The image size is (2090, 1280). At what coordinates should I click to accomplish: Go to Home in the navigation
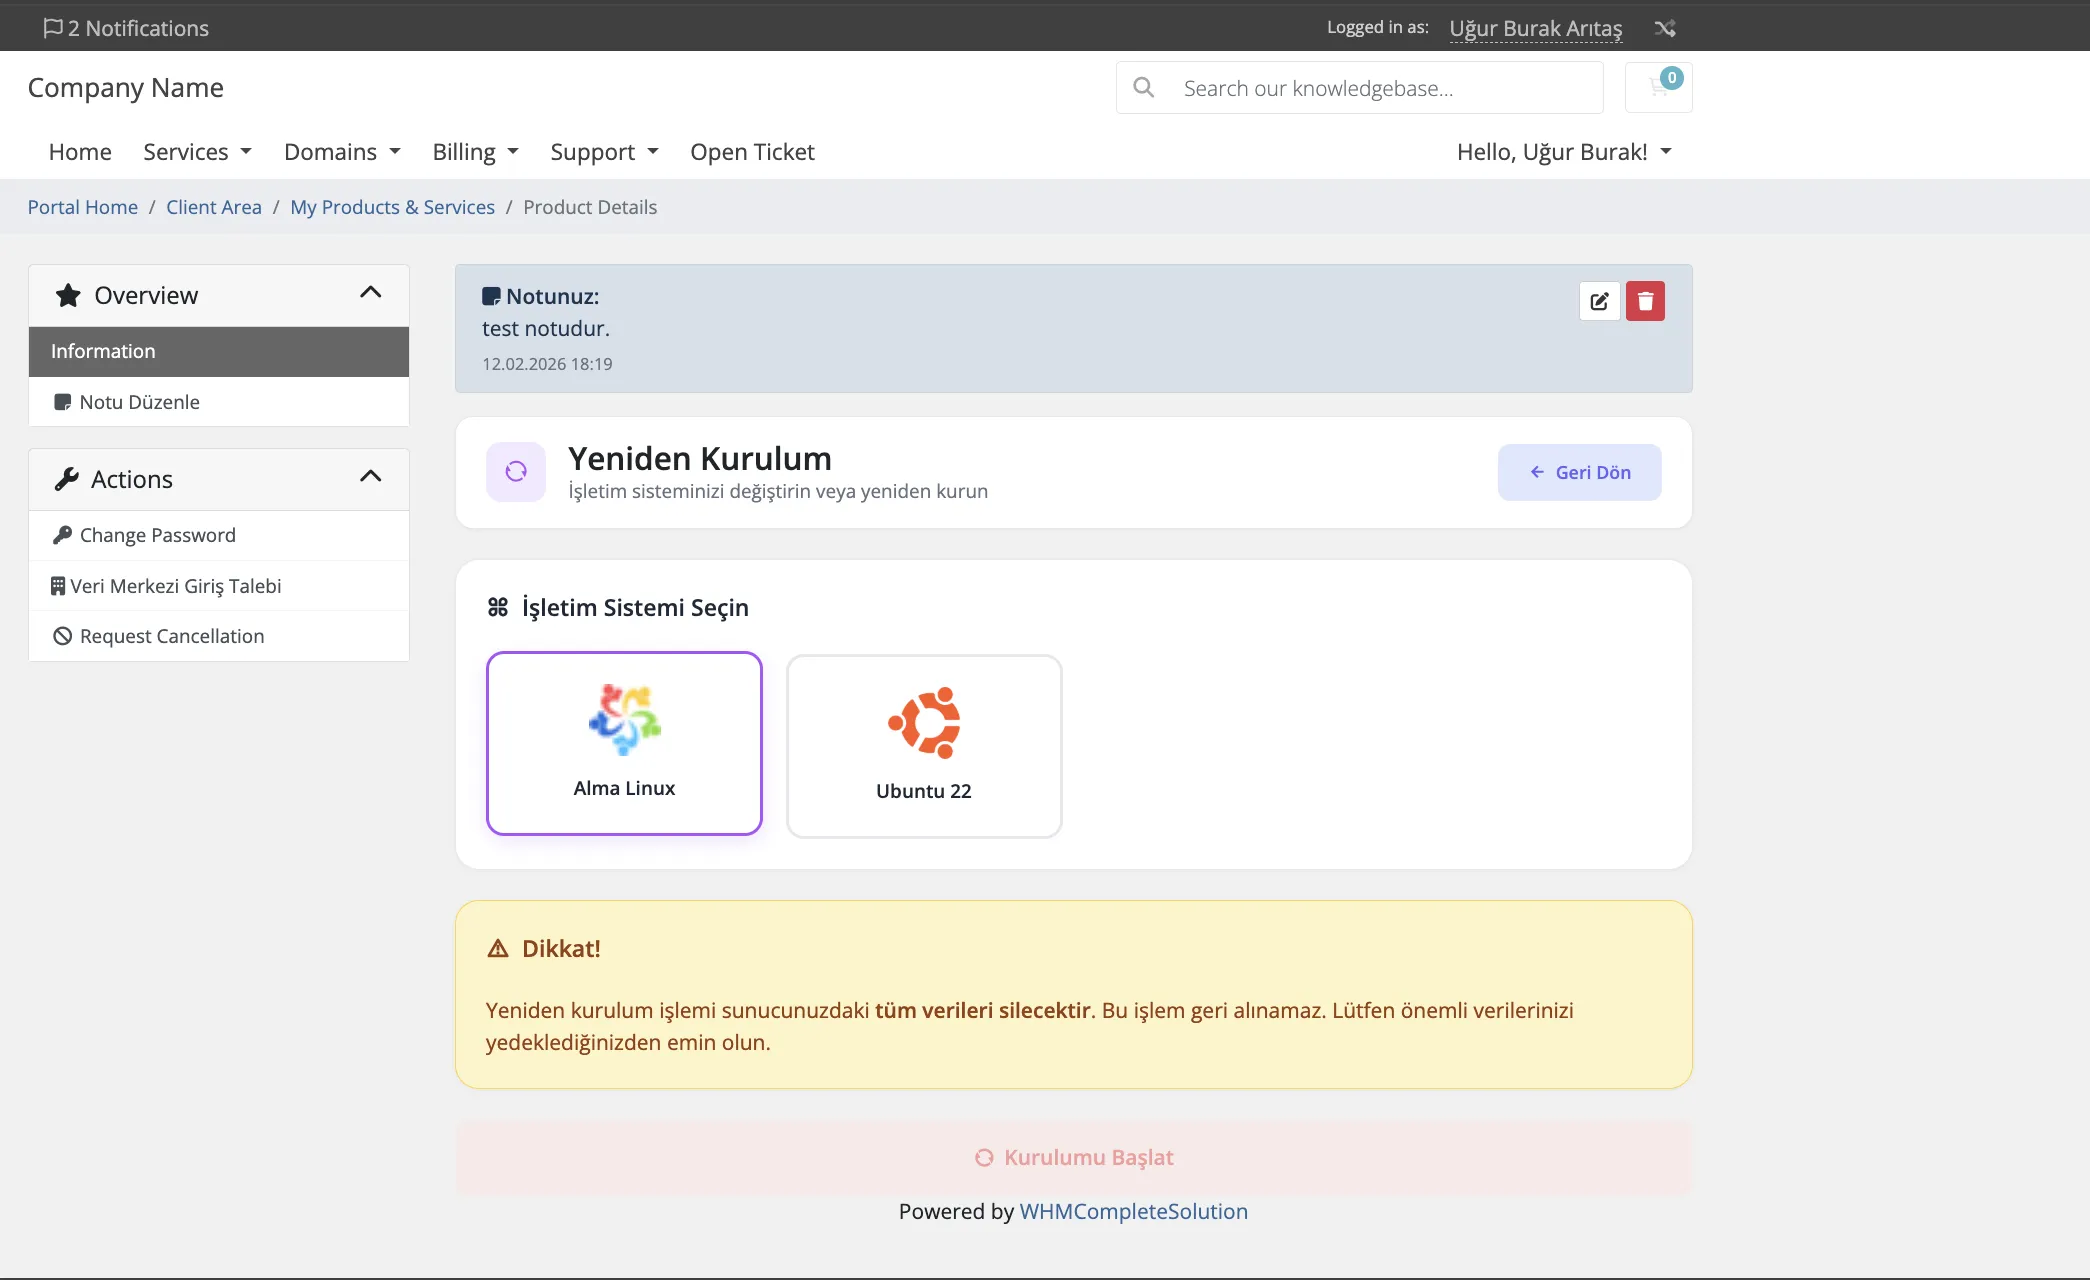coord(80,152)
